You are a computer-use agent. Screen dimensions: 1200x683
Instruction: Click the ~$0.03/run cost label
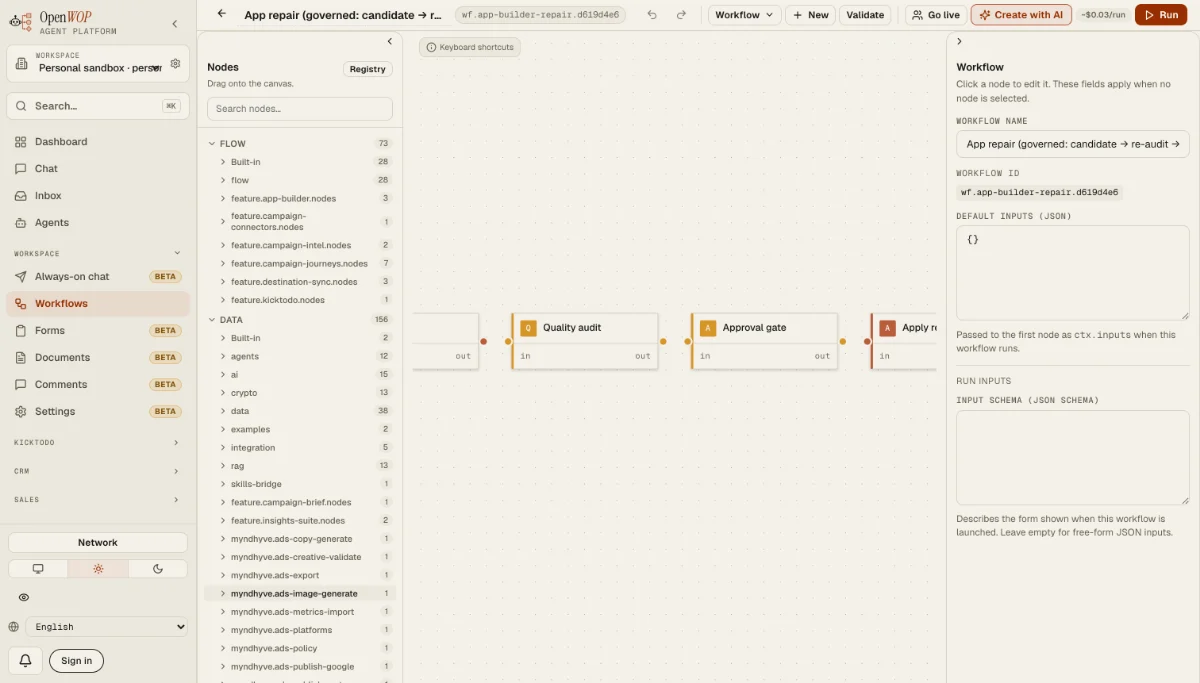[x=1103, y=15]
